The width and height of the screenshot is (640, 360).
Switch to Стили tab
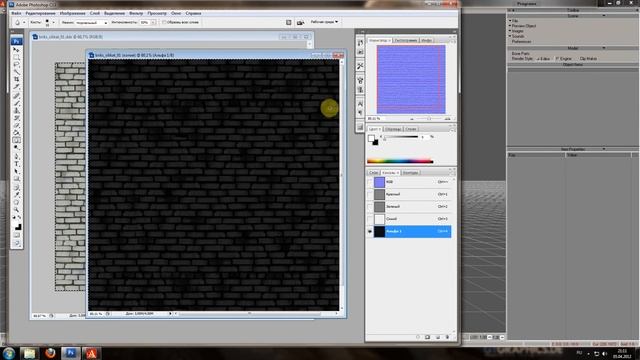[x=411, y=129]
